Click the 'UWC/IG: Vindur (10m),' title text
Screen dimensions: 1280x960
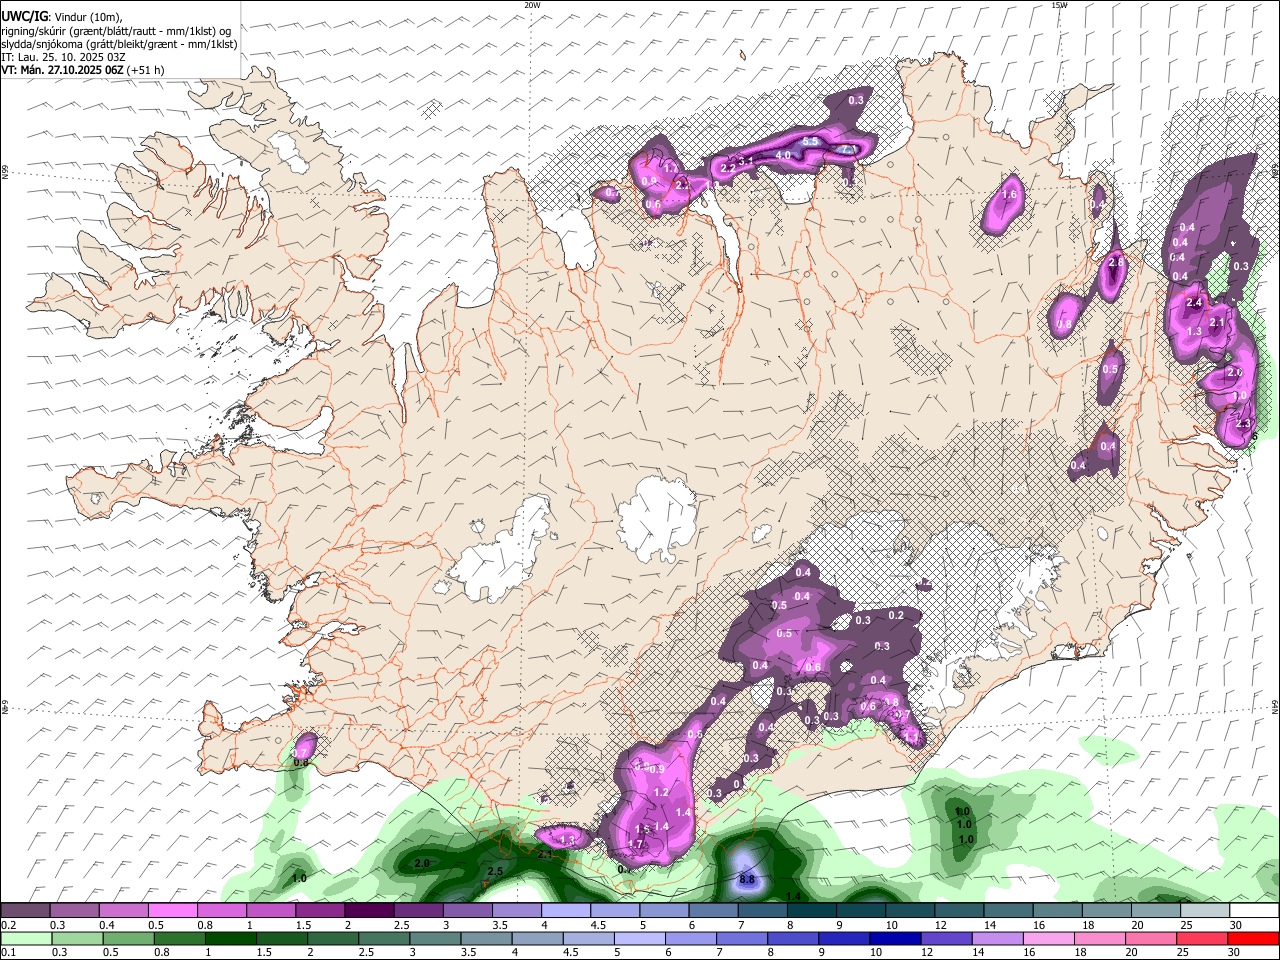[62, 17]
